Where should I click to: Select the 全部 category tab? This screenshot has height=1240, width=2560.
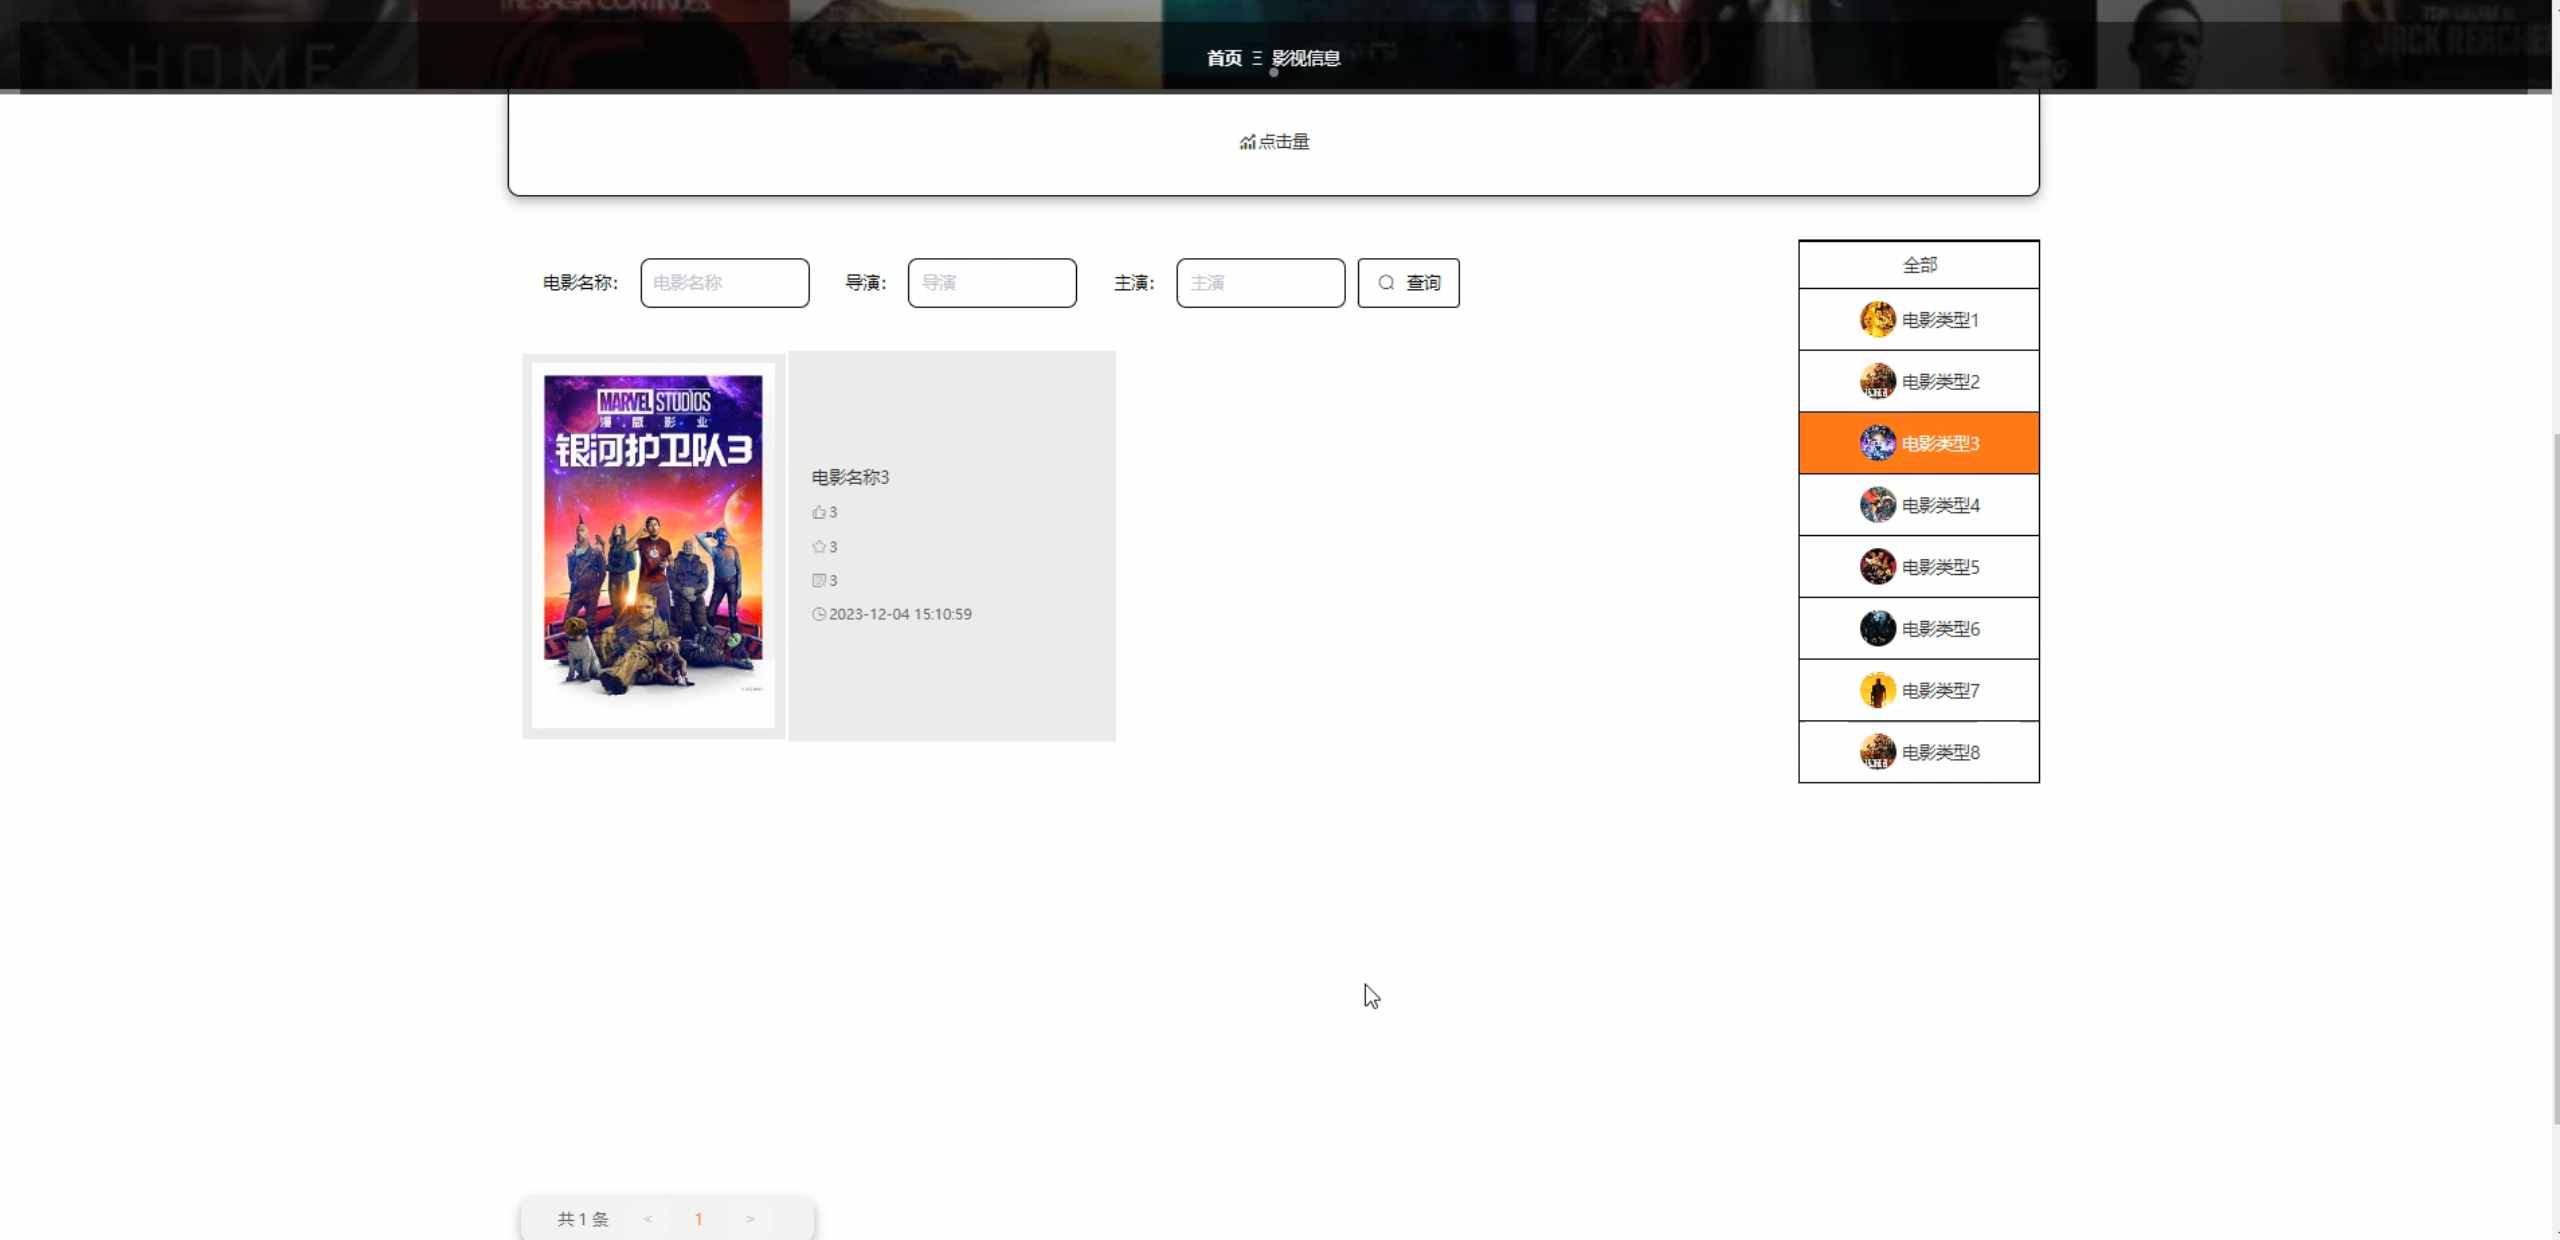(x=1918, y=265)
